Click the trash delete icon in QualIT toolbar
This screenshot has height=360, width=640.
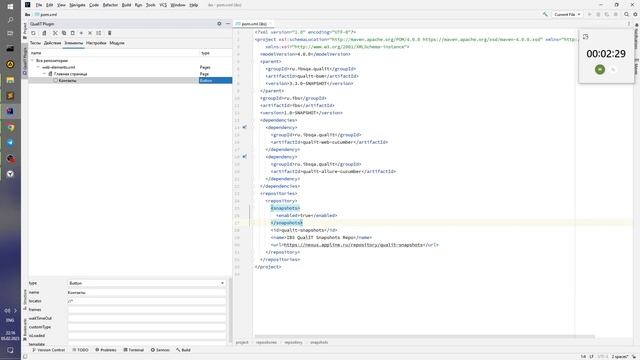click(x=109, y=33)
